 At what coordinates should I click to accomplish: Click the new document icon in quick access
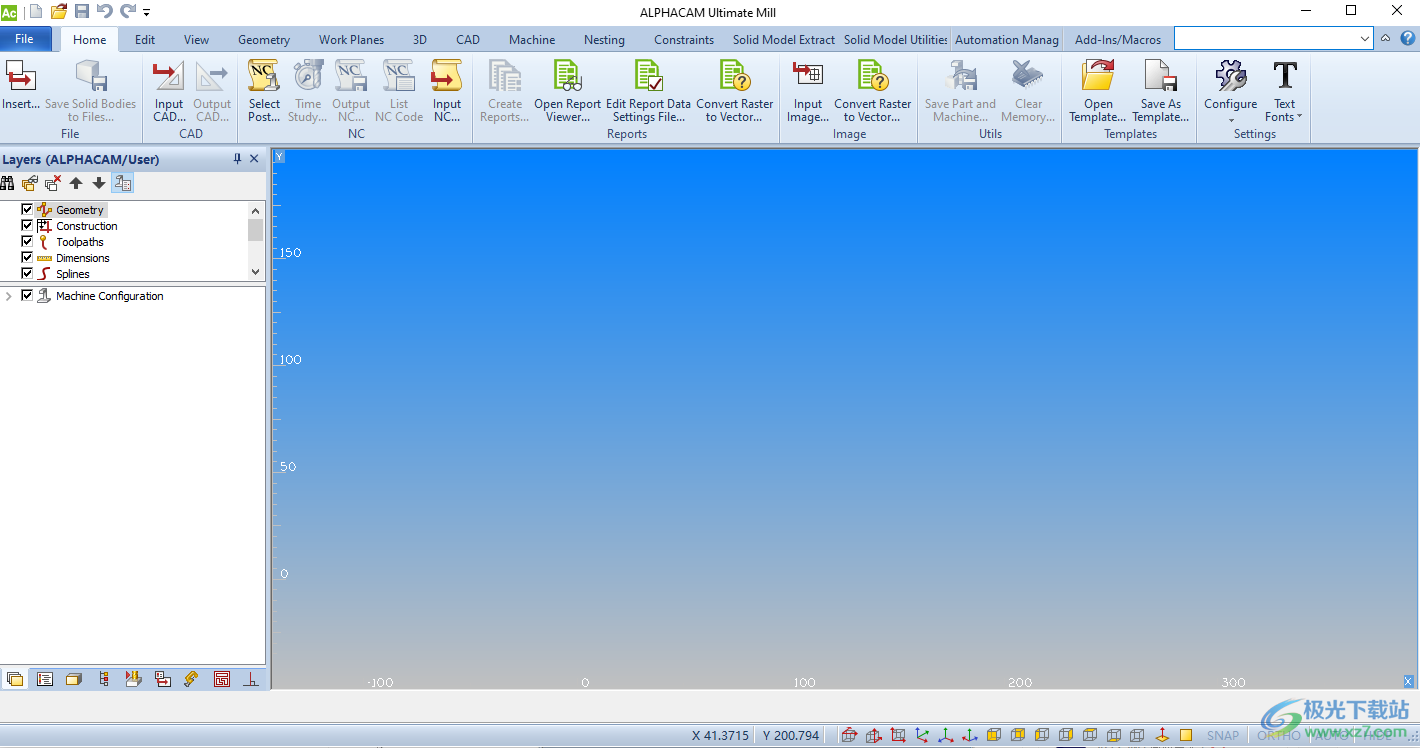(36, 12)
